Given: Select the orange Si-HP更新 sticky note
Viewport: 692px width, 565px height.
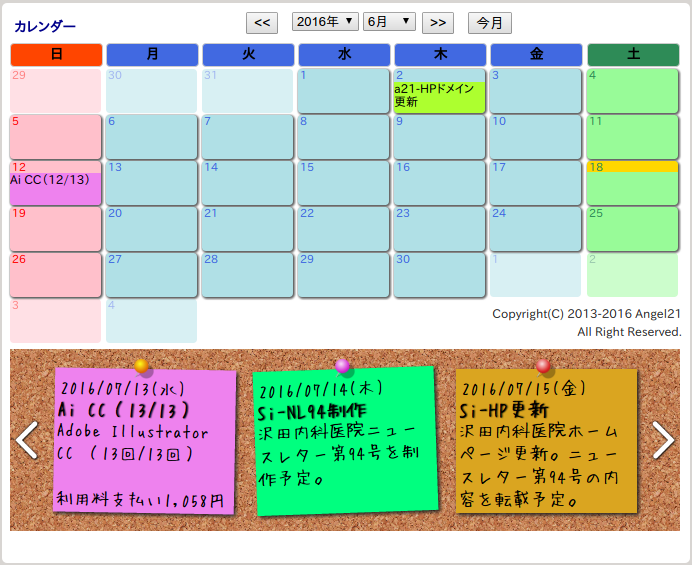Looking at the screenshot, I should click(547, 441).
